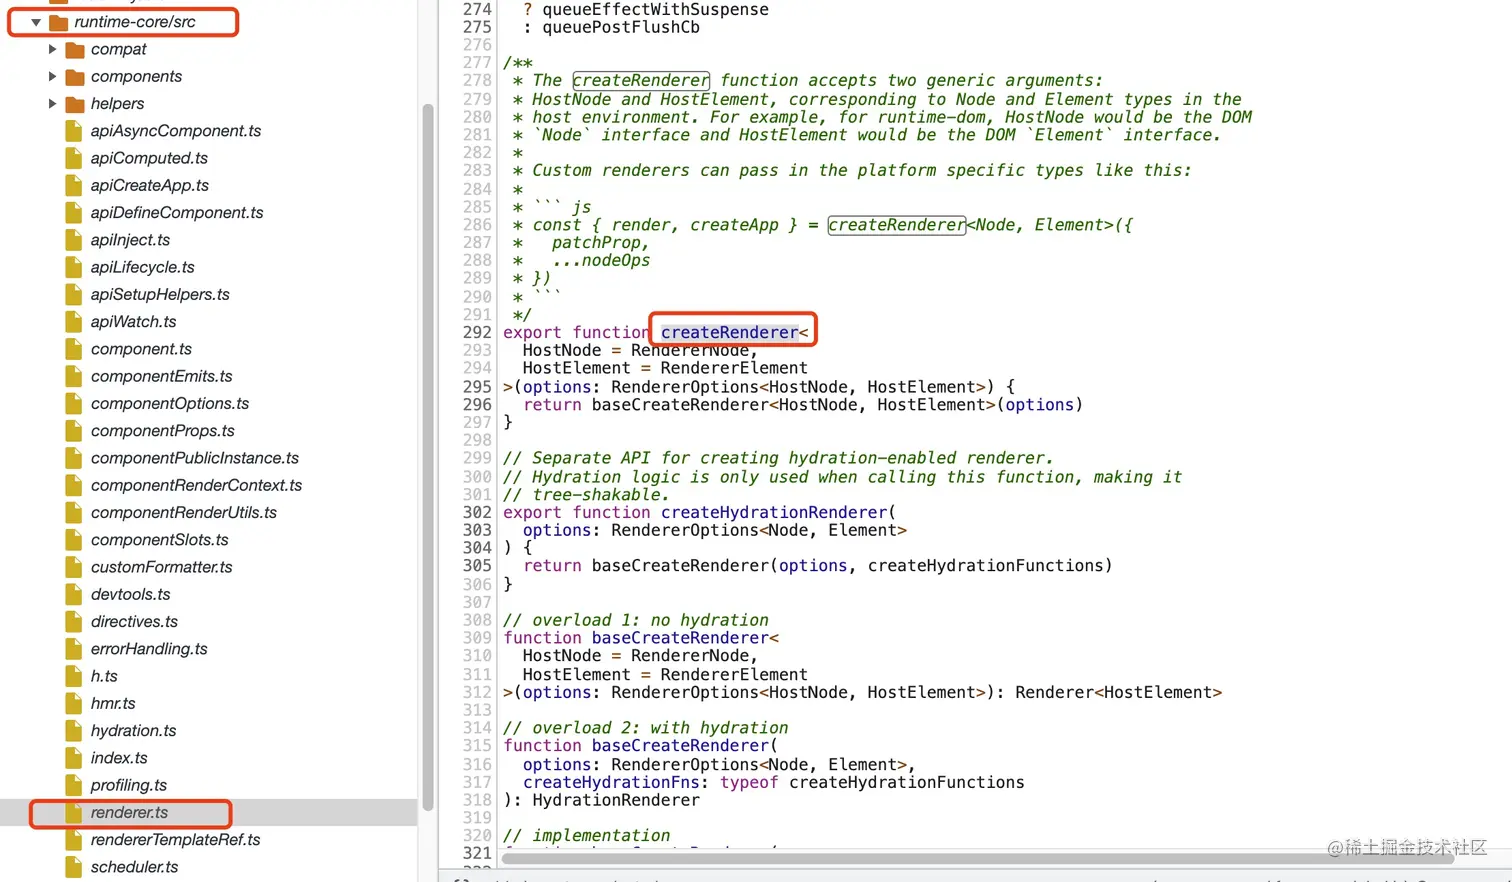Open the h.ts file
1512x882 pixels.
pos(104,676)
